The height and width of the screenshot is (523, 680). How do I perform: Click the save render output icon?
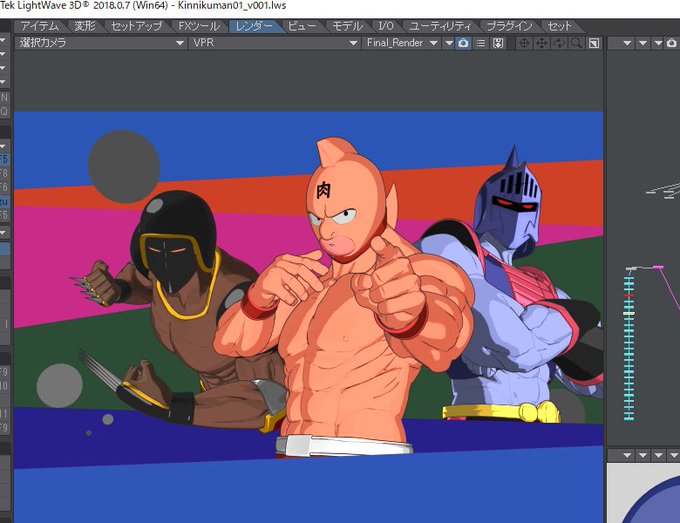click(498, 43)
